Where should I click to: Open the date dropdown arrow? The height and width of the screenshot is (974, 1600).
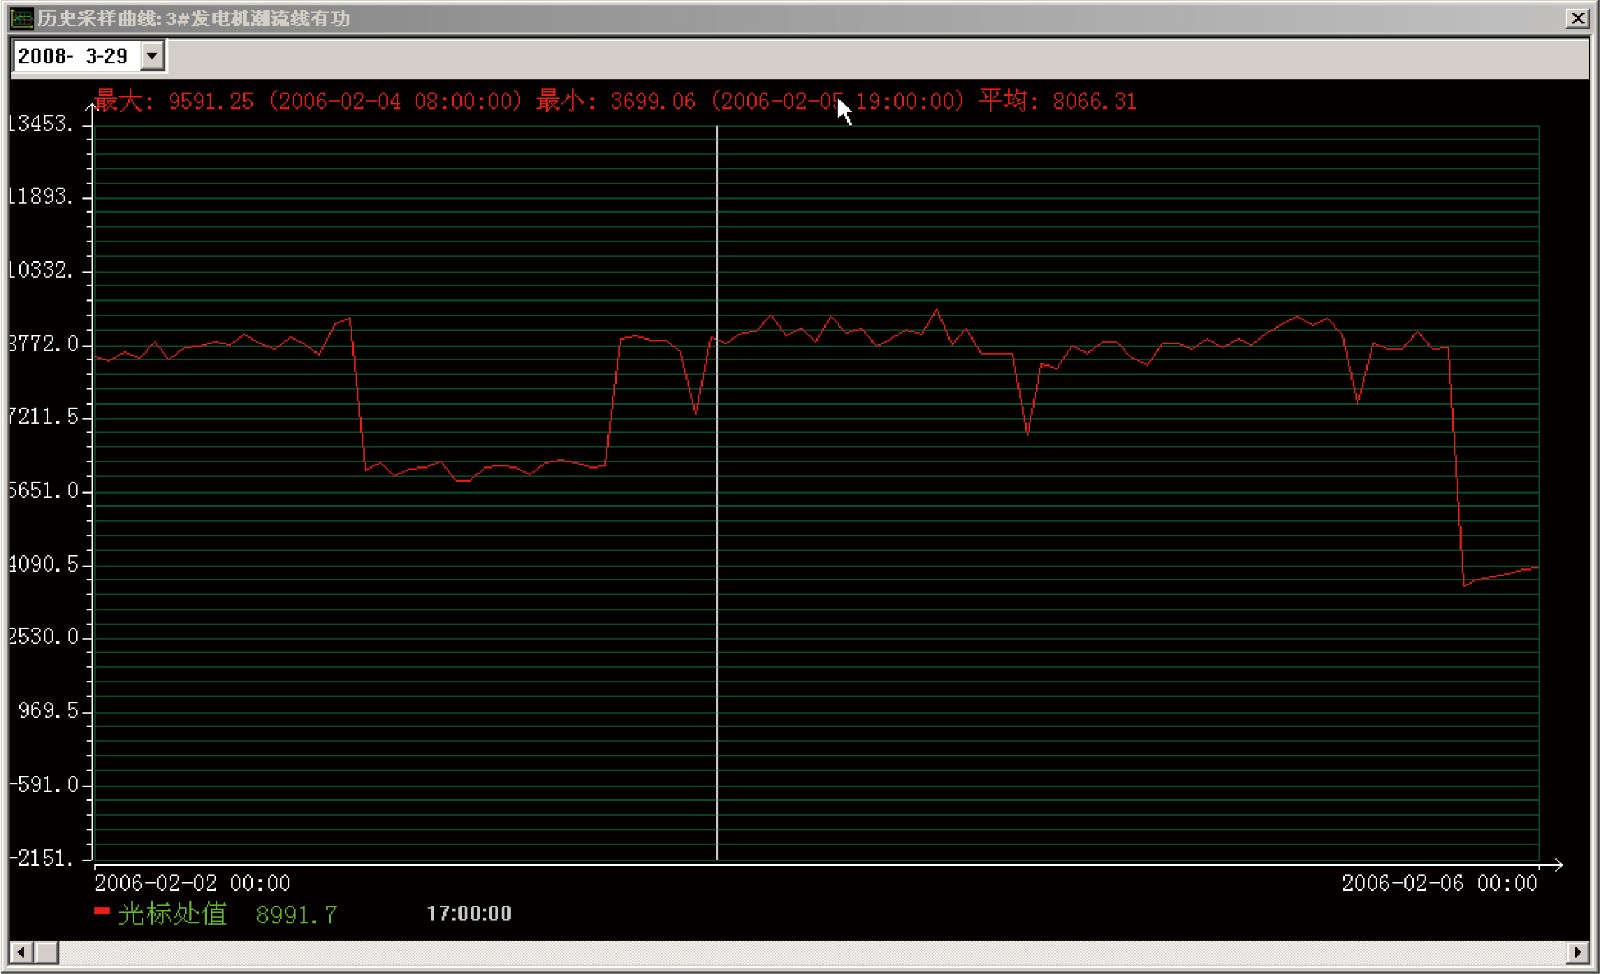pos(152,56)
